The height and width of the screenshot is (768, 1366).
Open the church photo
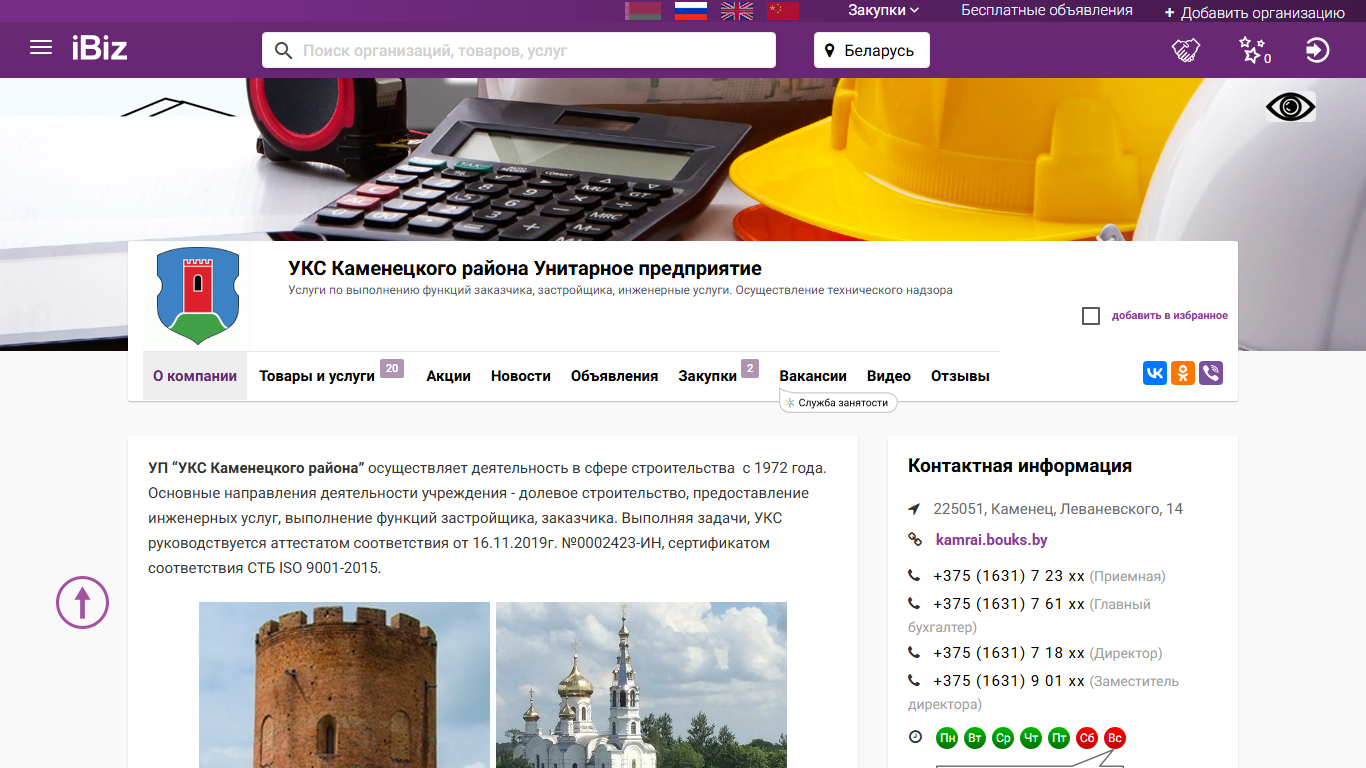(x=641, y=685)
